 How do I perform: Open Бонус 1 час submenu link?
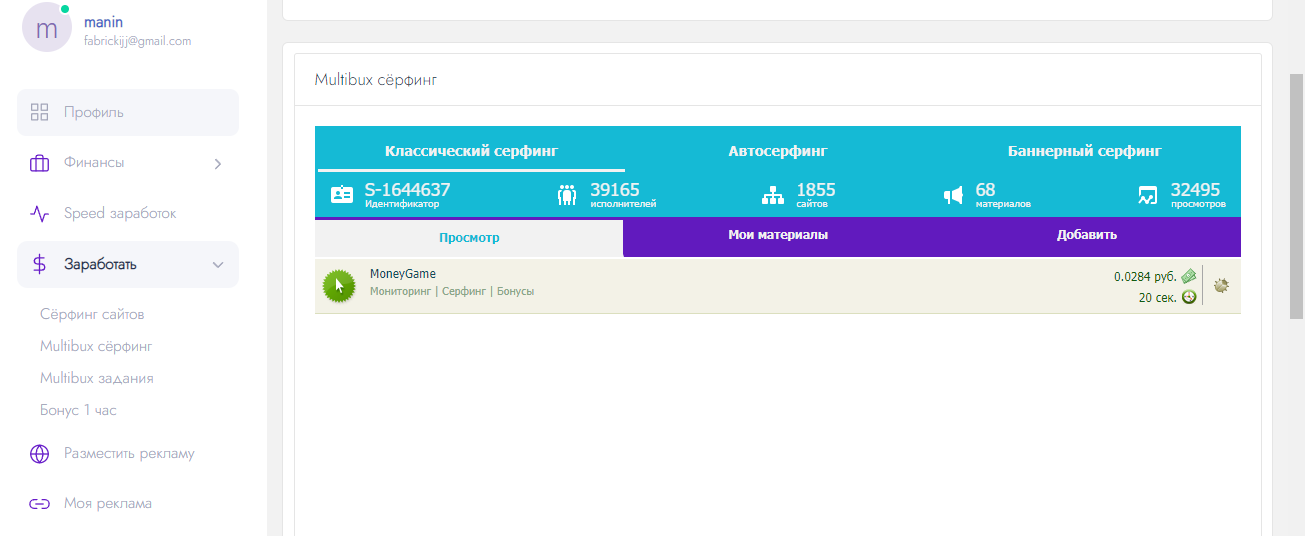tap(78, 410)
